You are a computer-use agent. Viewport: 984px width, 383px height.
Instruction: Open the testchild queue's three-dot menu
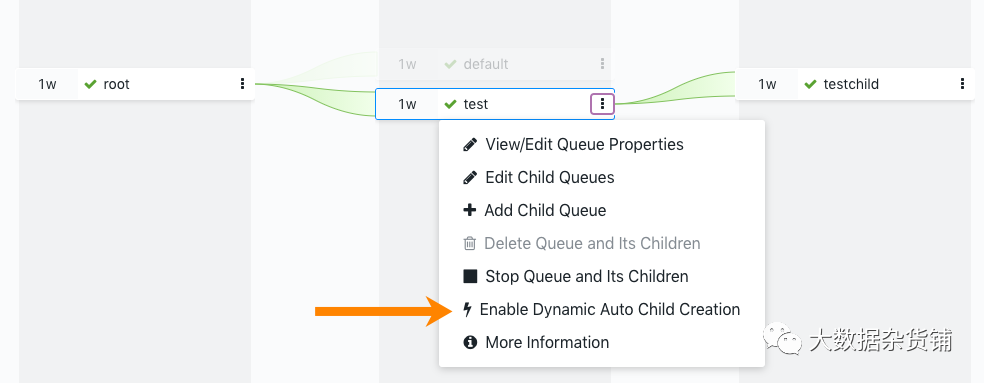point(962,84)
